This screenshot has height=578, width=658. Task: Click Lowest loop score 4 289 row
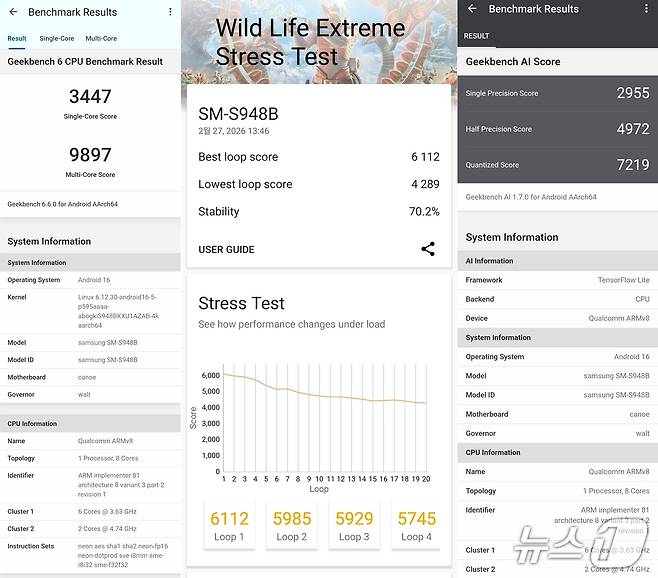(x=319, y=184)
